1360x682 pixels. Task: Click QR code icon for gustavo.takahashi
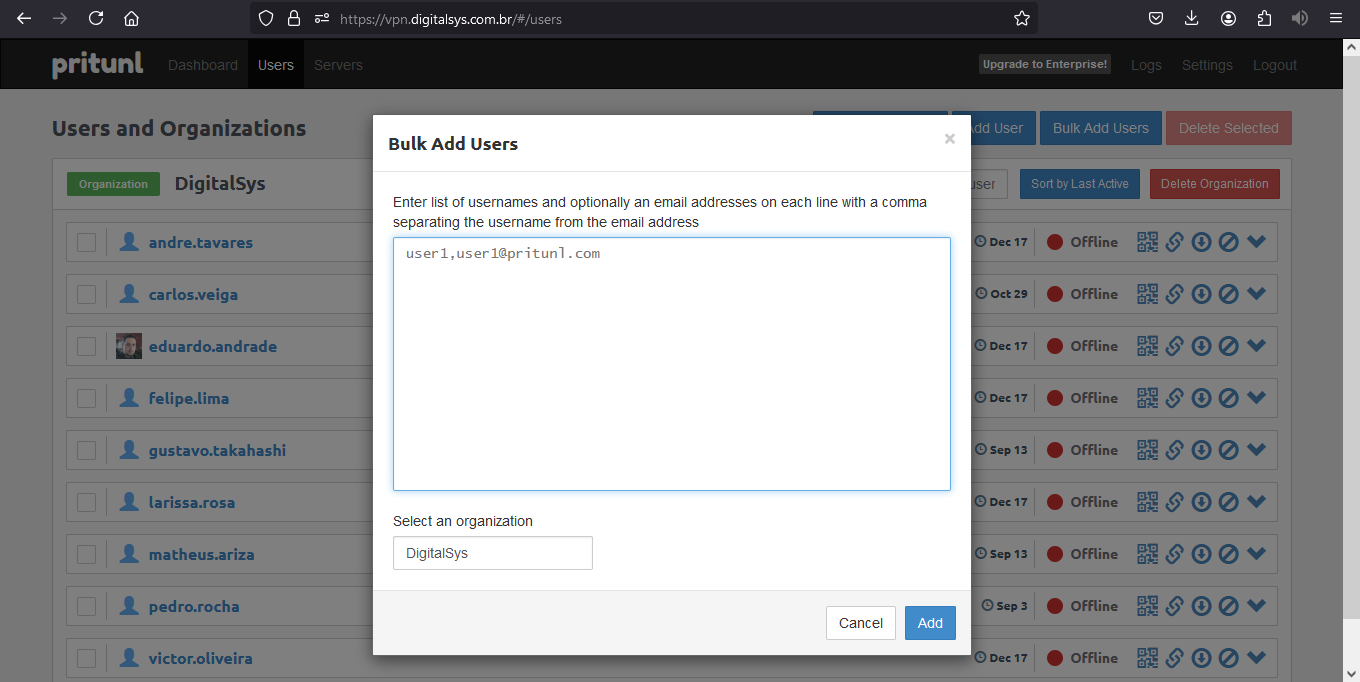pyautogui.click(x=1147, y=450)
